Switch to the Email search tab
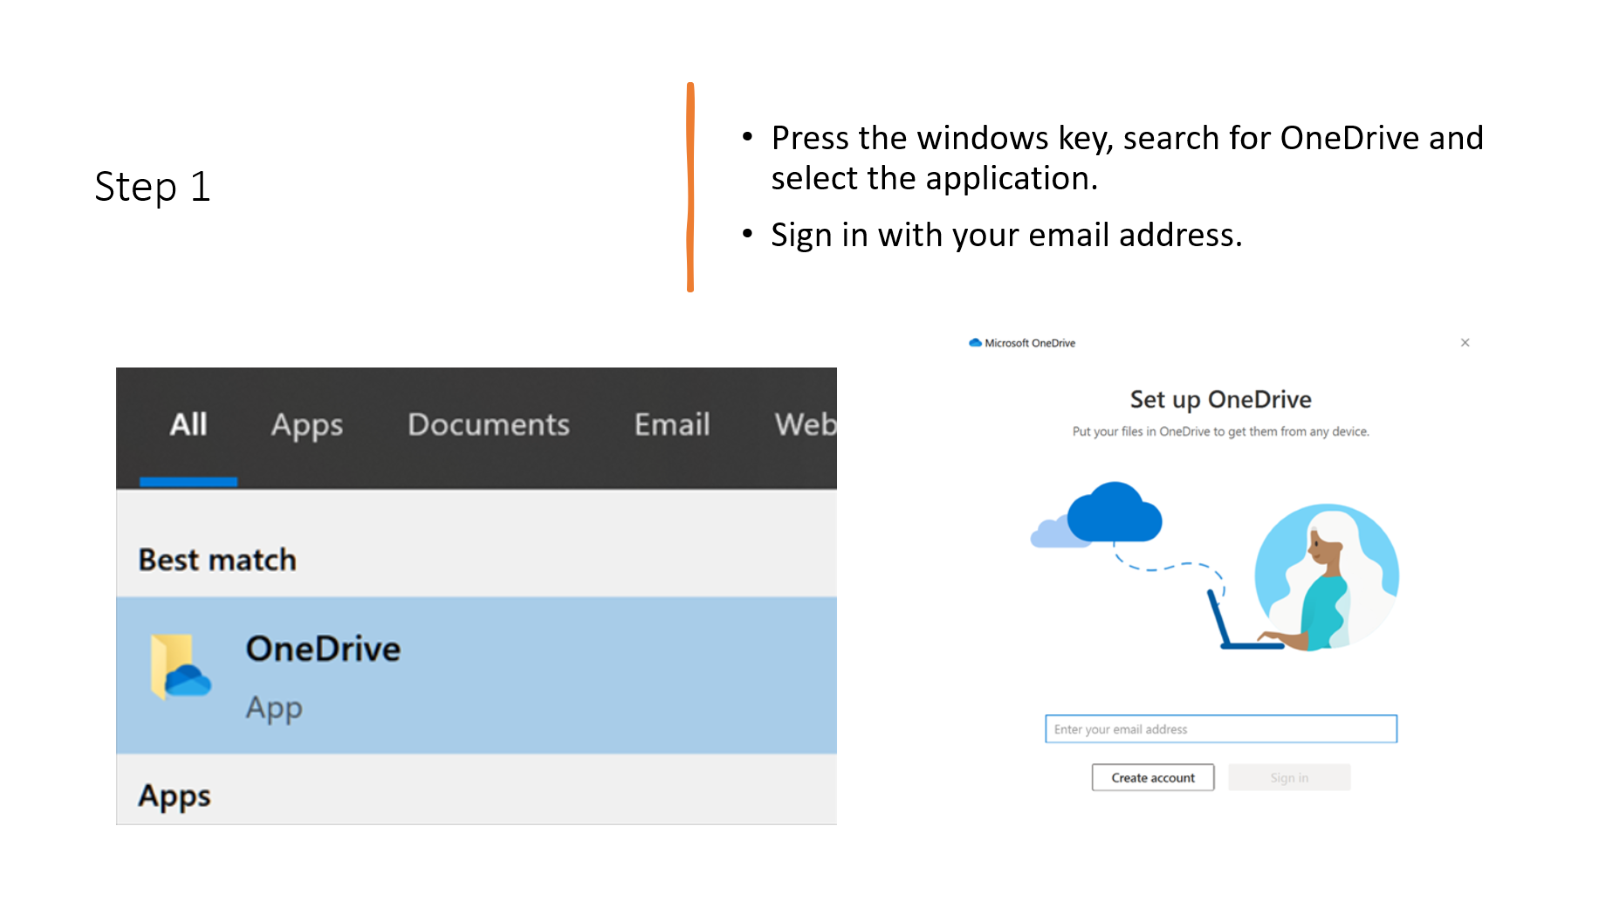 (672, 425)
